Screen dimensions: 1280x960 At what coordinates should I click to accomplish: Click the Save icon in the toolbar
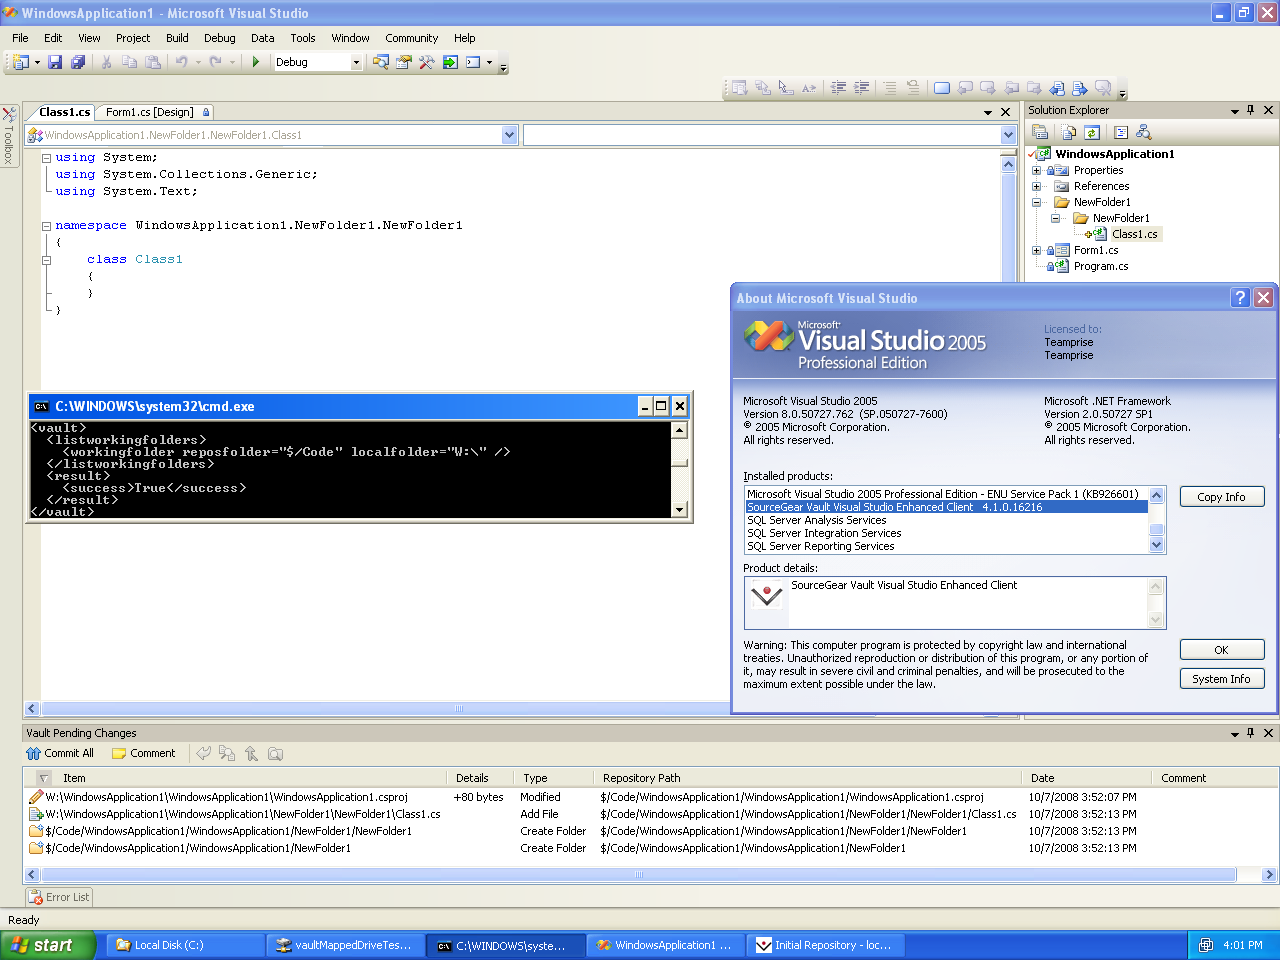[55, 62]
